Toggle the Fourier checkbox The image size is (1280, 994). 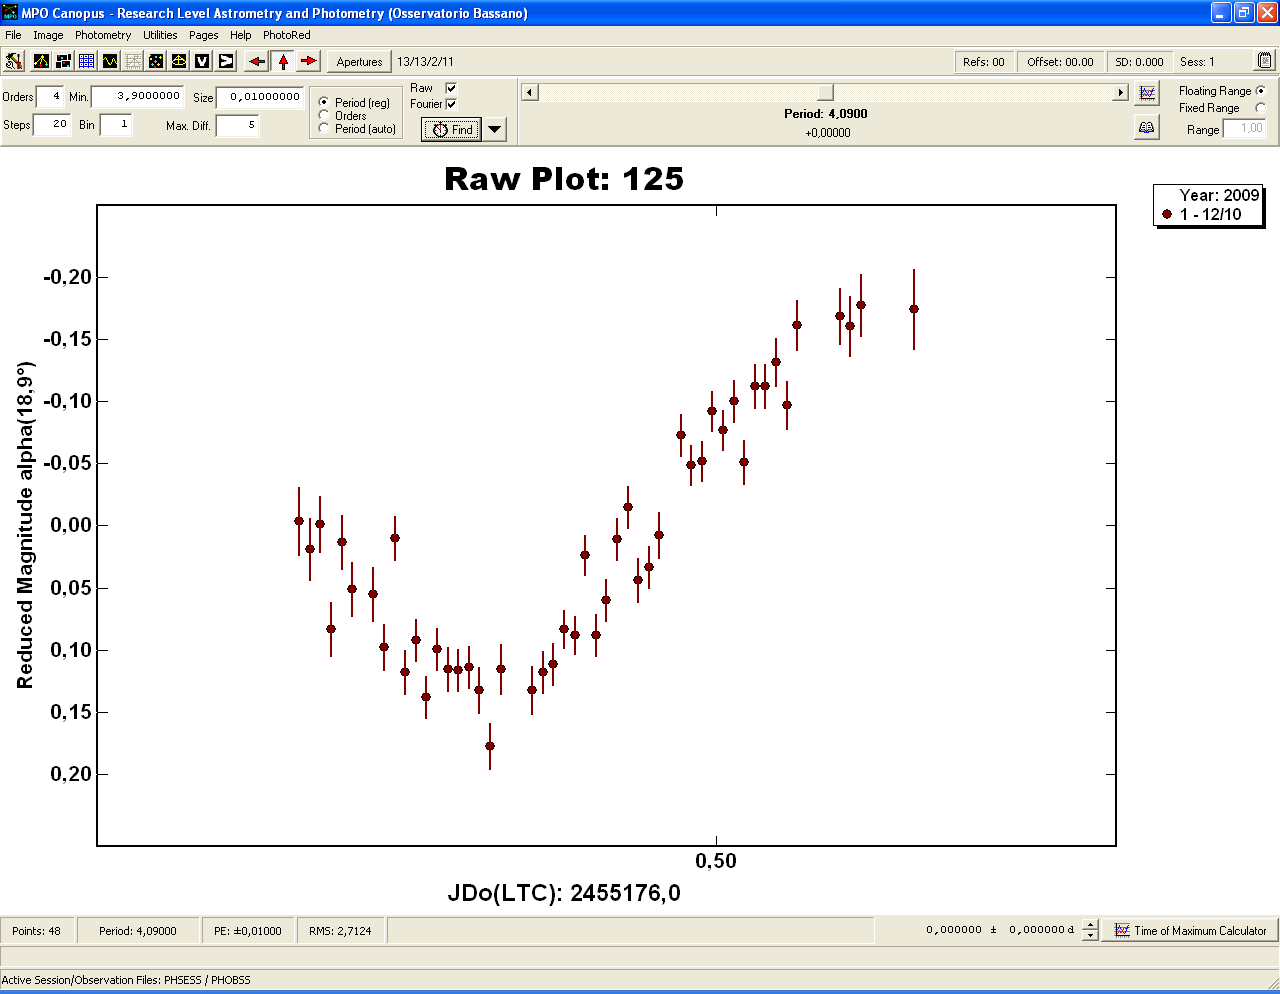[451, 104]
